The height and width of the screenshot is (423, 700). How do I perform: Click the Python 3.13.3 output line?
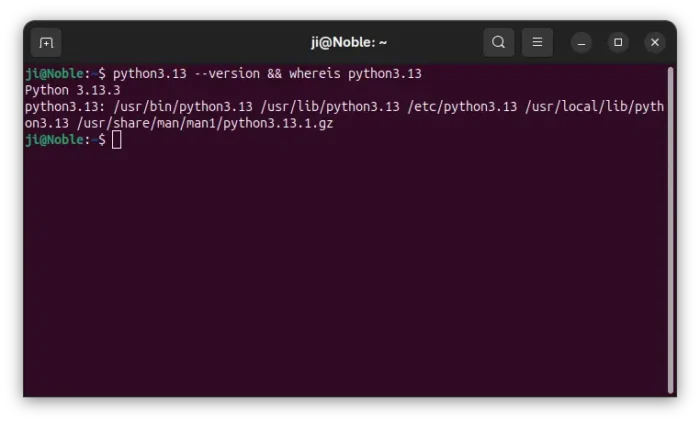(x=72, y=90)
